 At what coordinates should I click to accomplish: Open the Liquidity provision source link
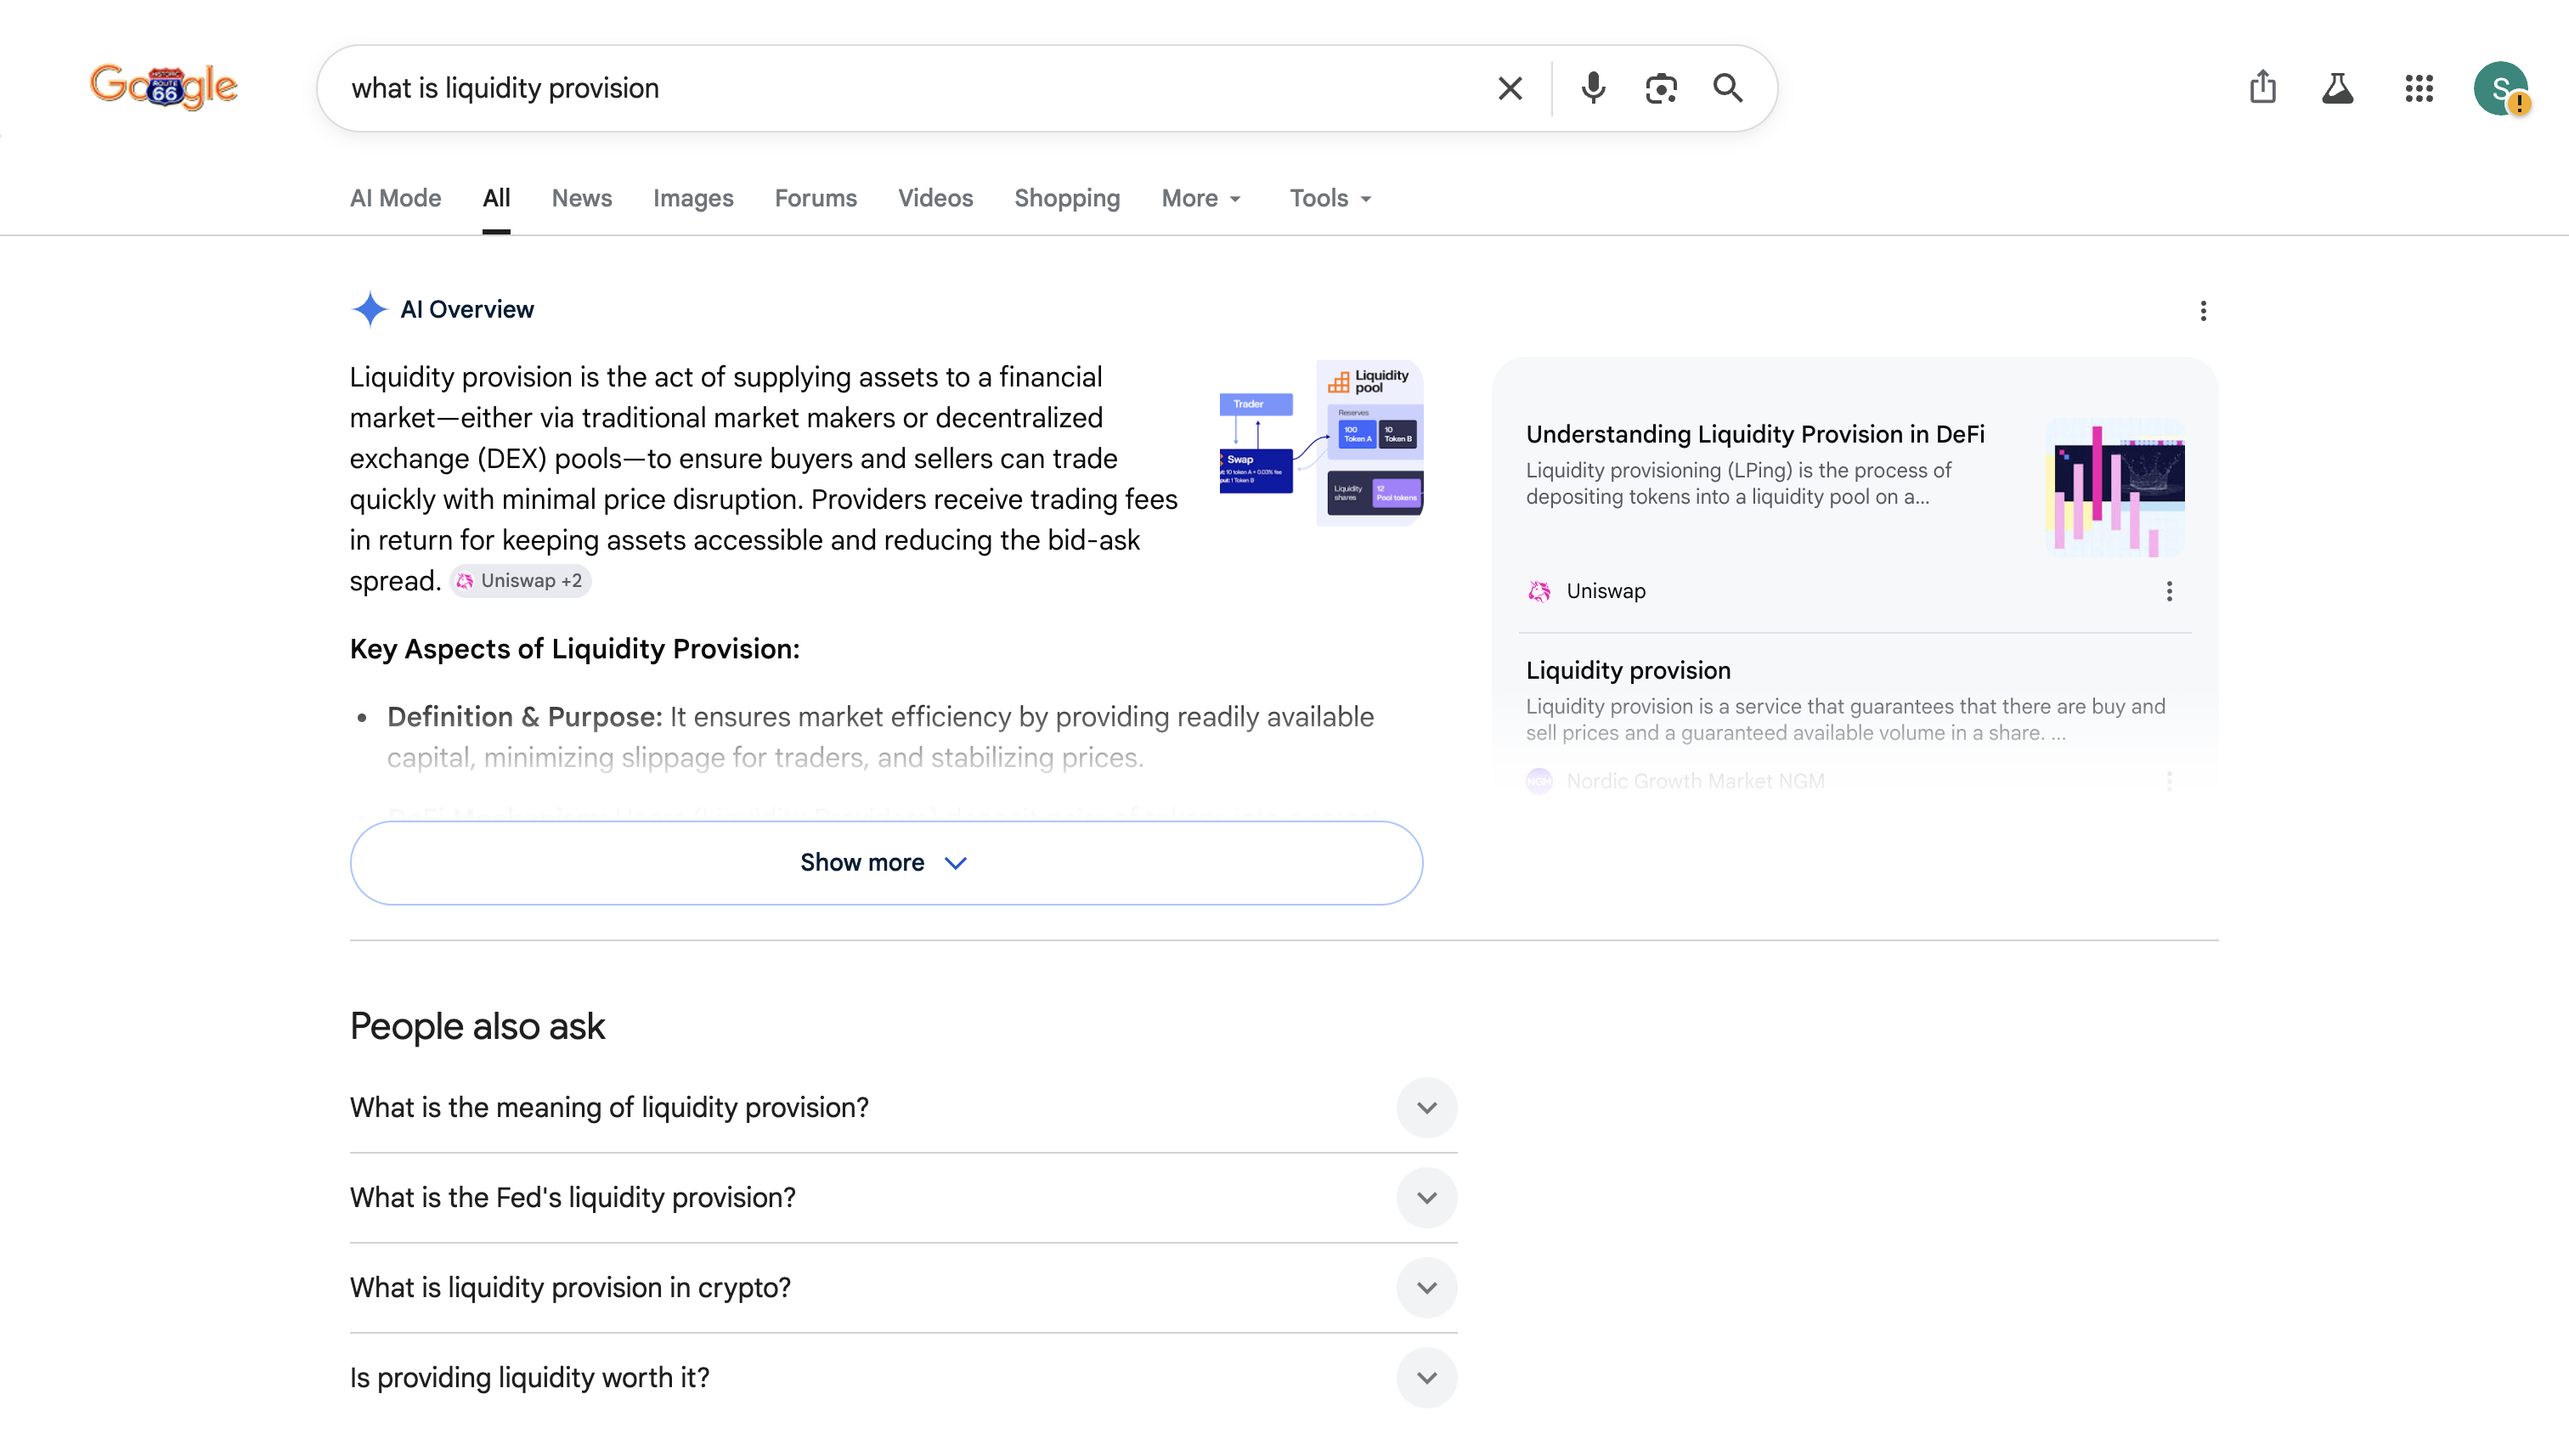point(1628,670)
